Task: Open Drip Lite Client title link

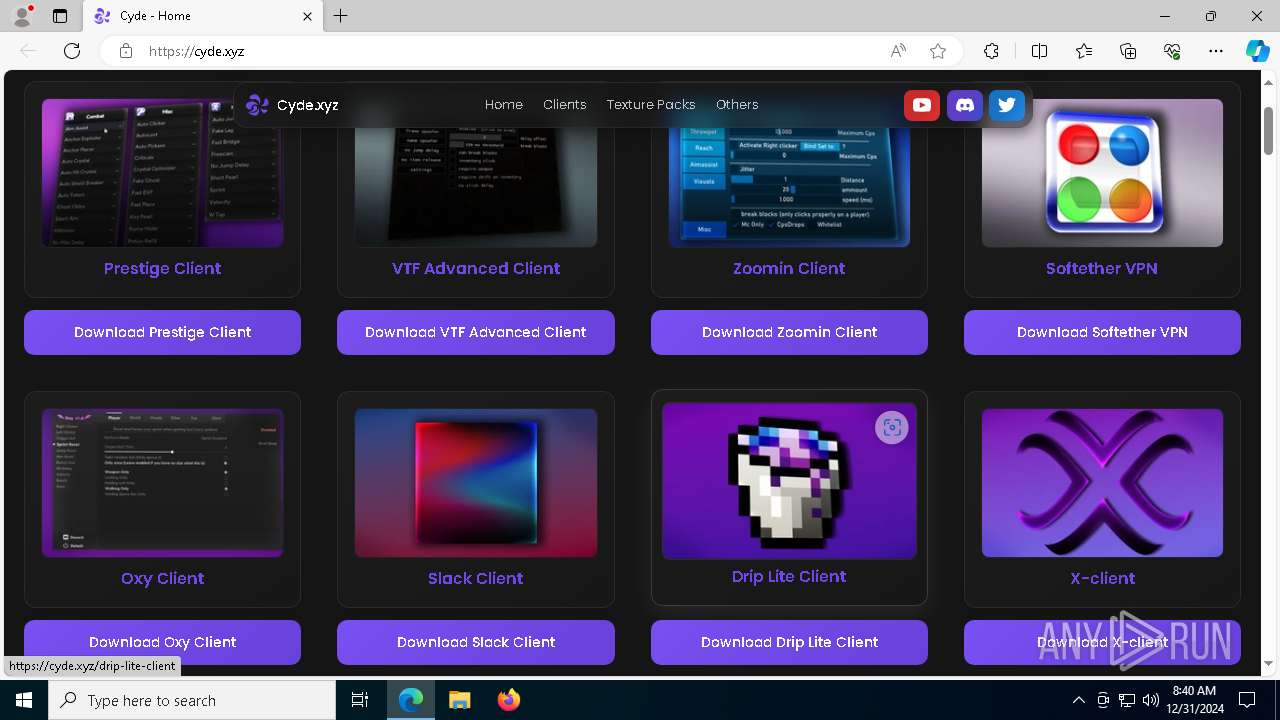Action: tap(789, 576)
